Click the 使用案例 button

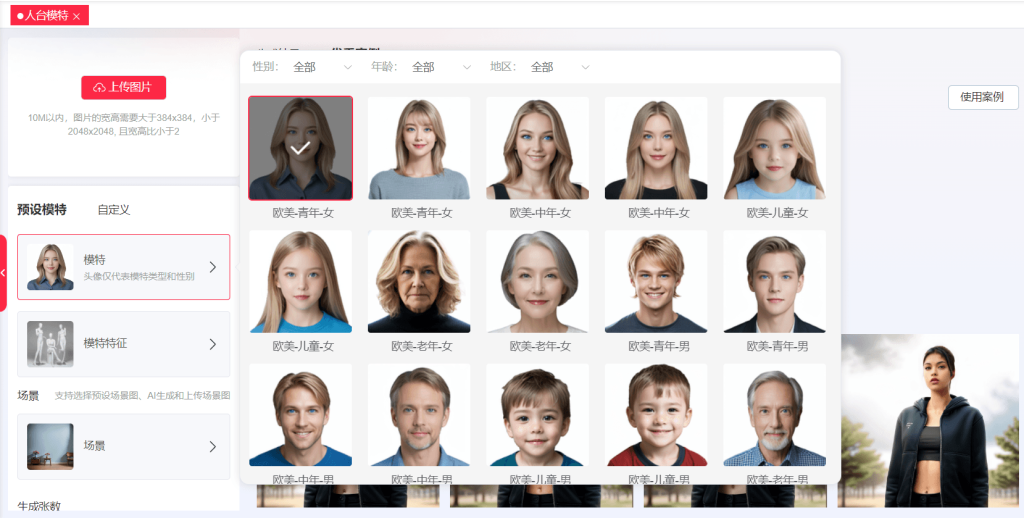(982, 97)
